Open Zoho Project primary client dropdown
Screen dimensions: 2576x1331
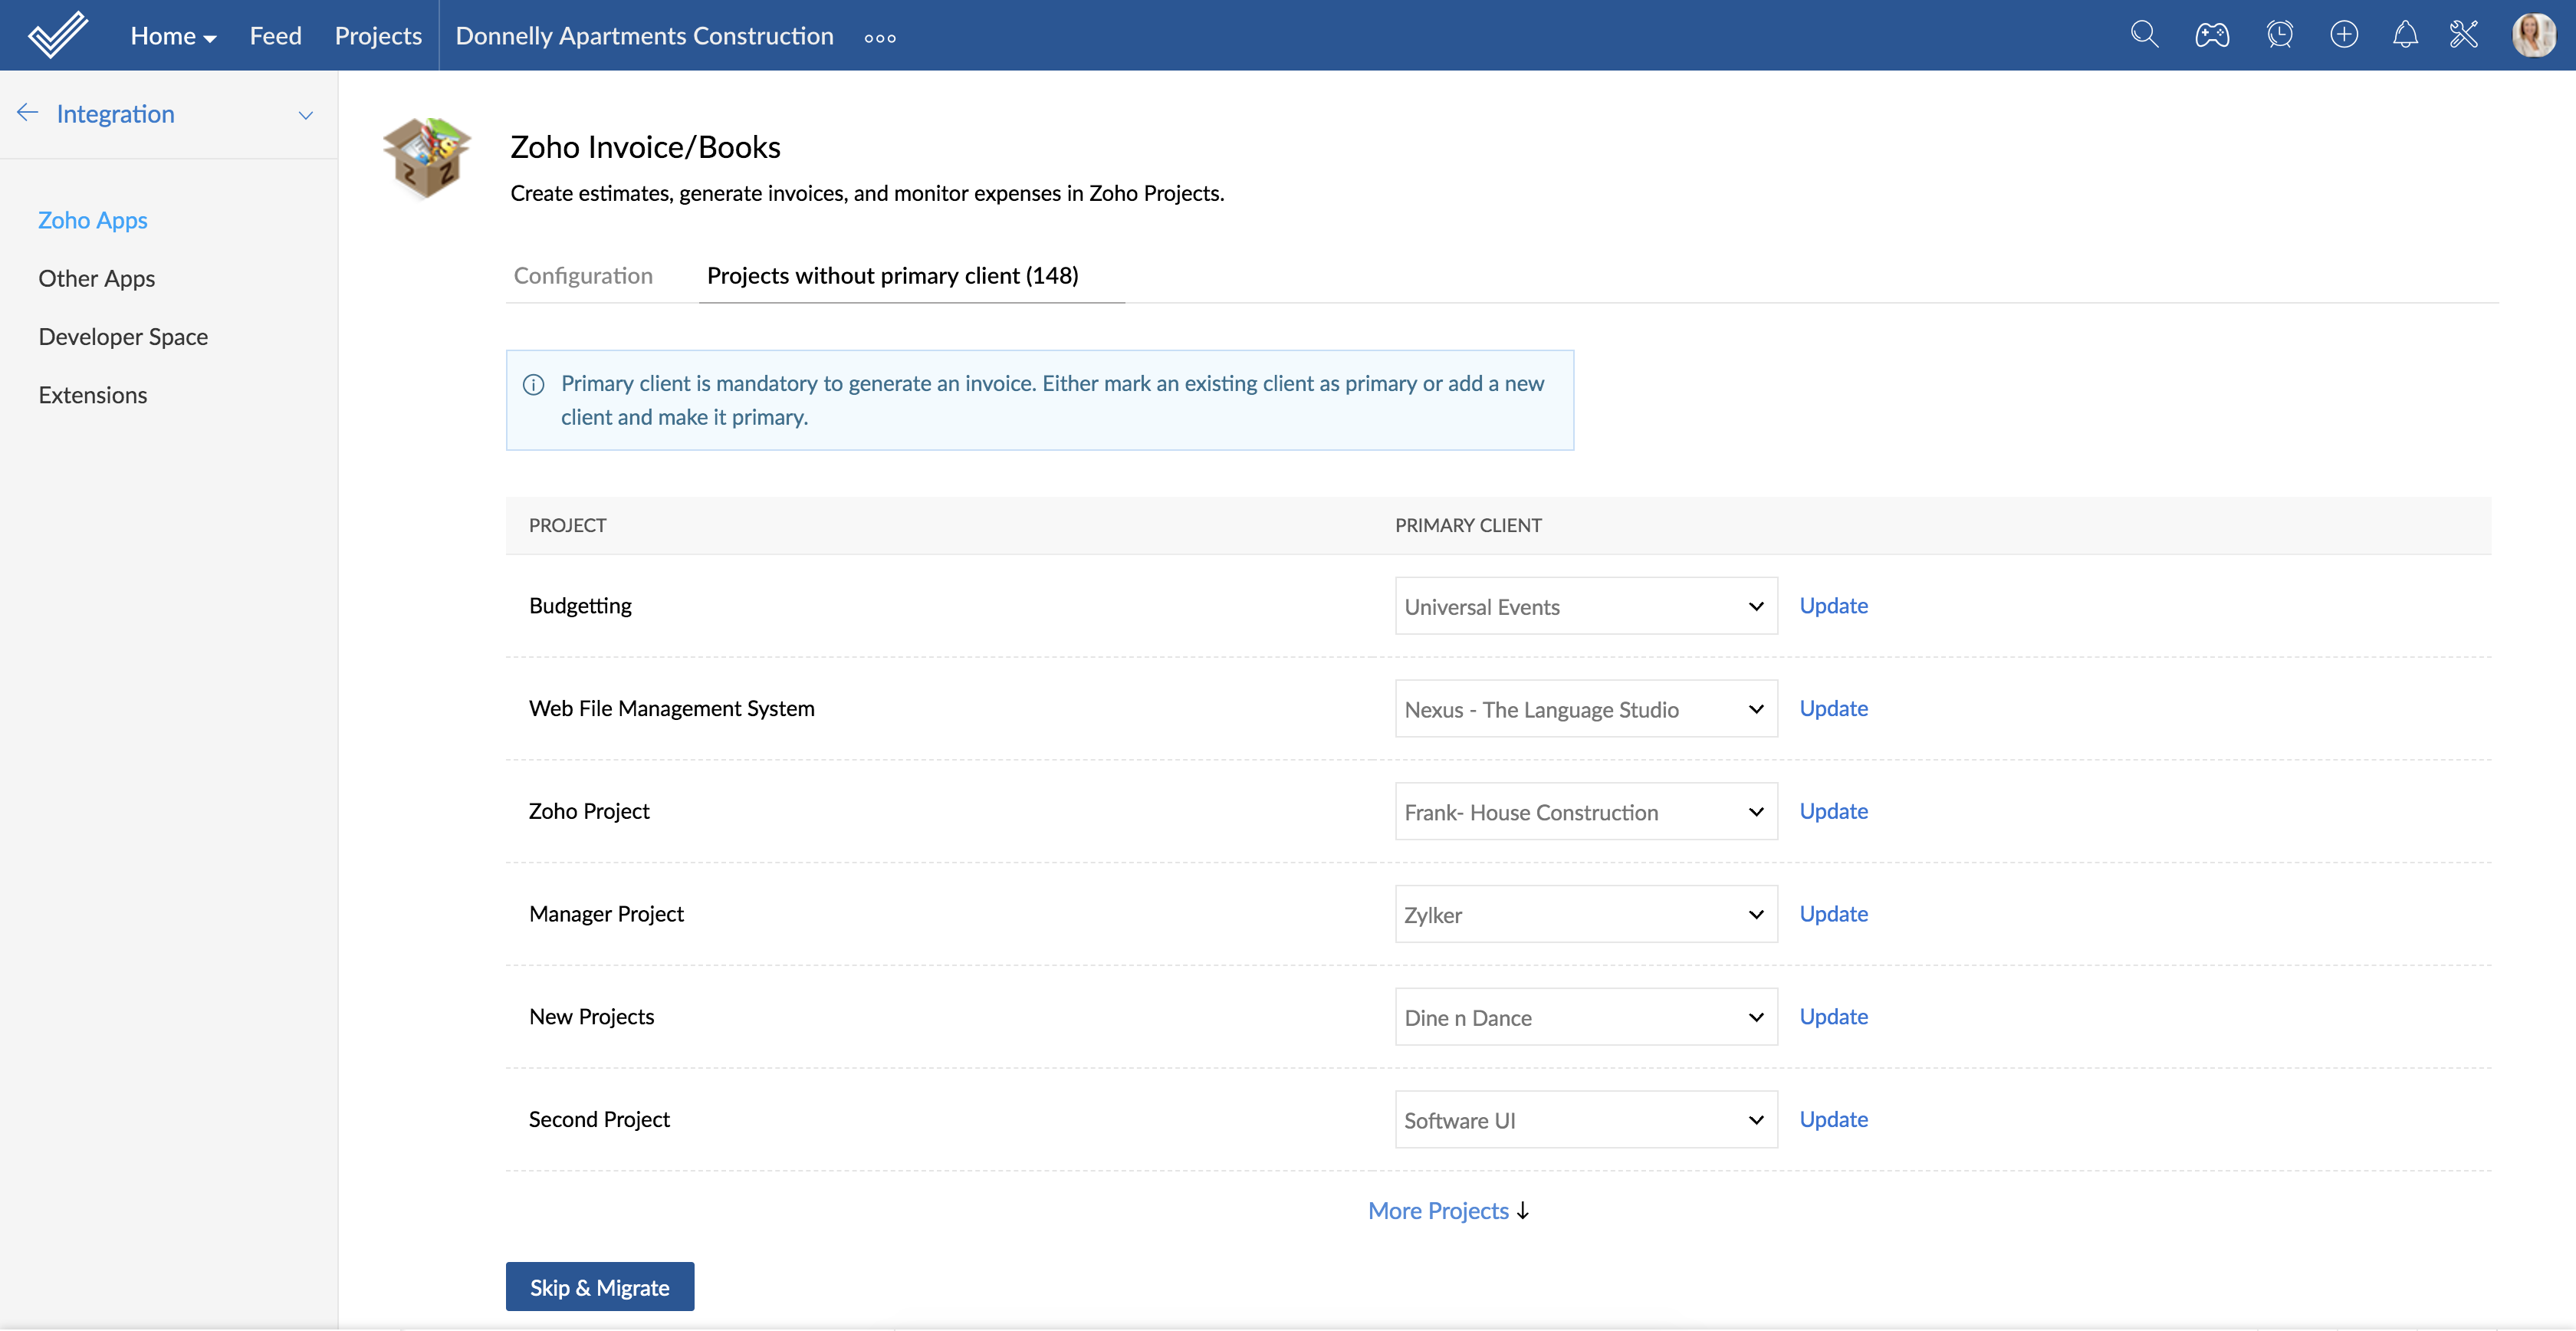point(1586,812)
